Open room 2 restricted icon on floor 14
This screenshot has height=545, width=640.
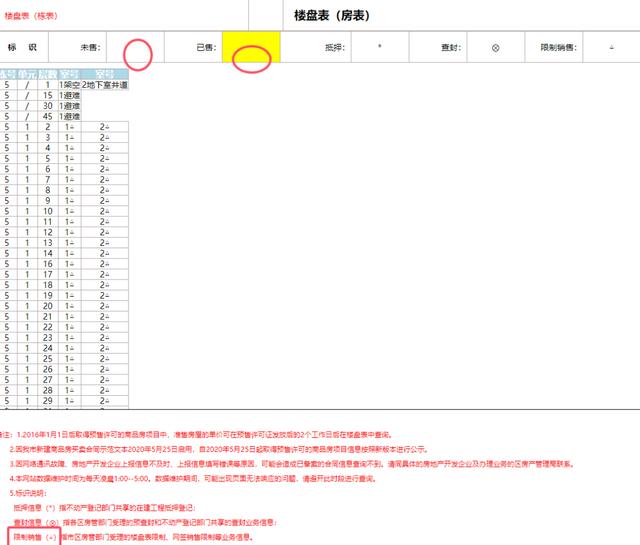tap(107, 254)
